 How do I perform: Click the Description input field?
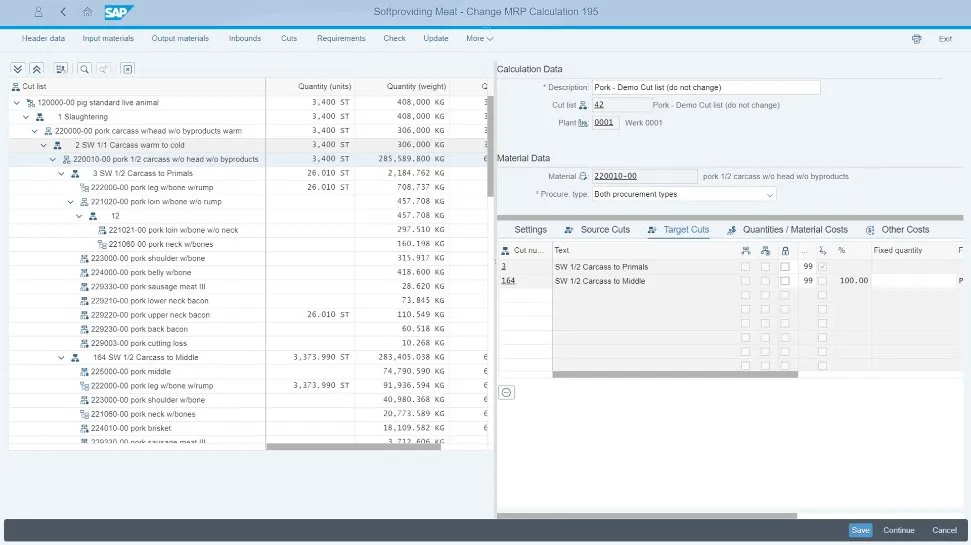click(705, 88)
